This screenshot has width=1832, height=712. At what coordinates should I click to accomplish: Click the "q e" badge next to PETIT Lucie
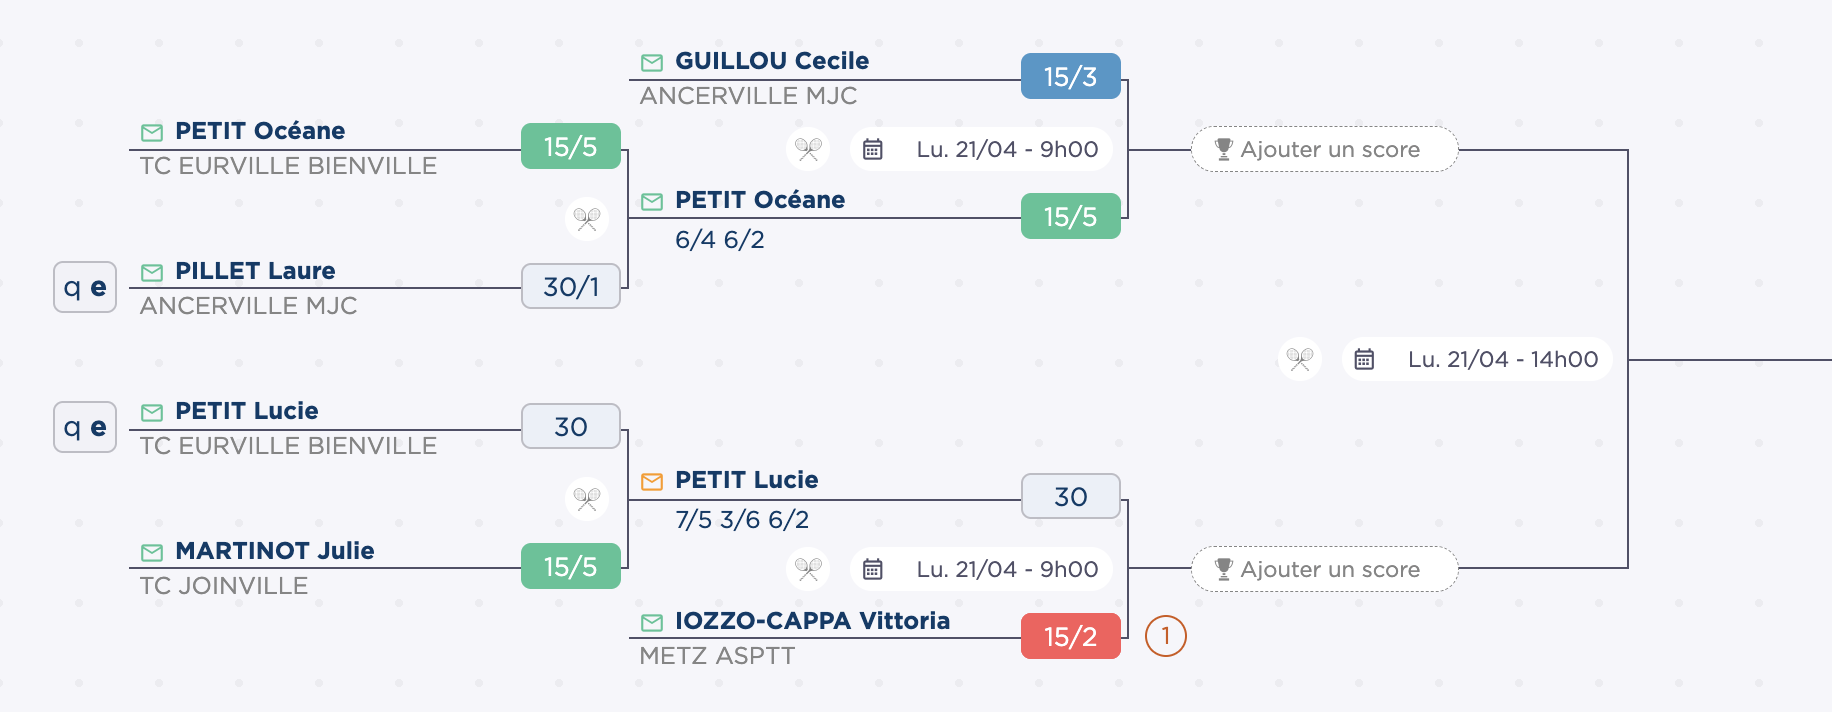[x=85, y=427]
